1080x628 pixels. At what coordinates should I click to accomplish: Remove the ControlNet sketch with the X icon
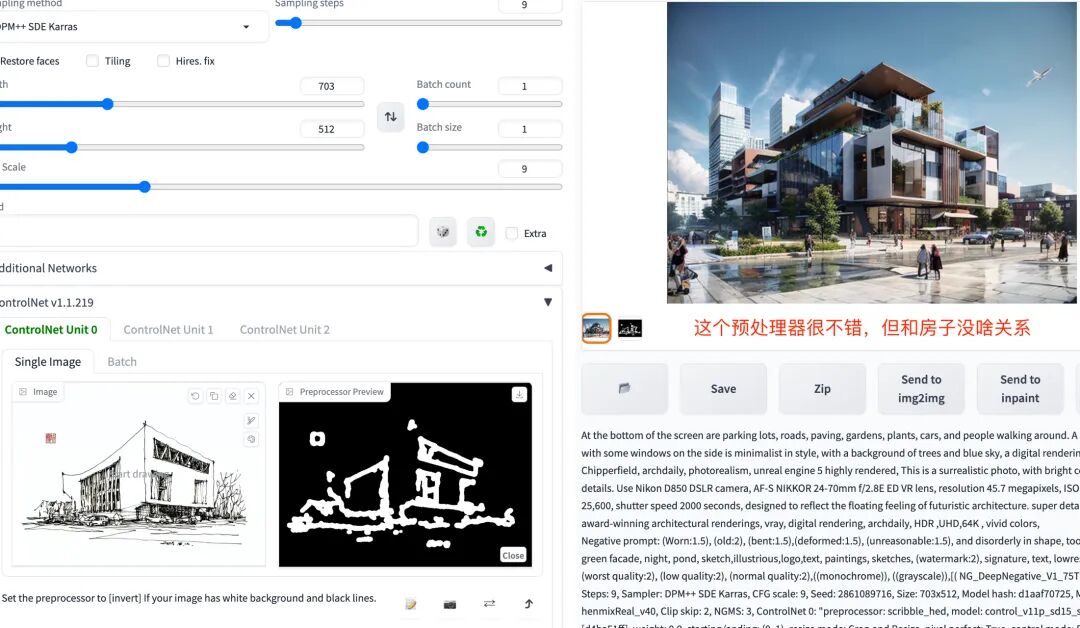(x=250, y=395)
